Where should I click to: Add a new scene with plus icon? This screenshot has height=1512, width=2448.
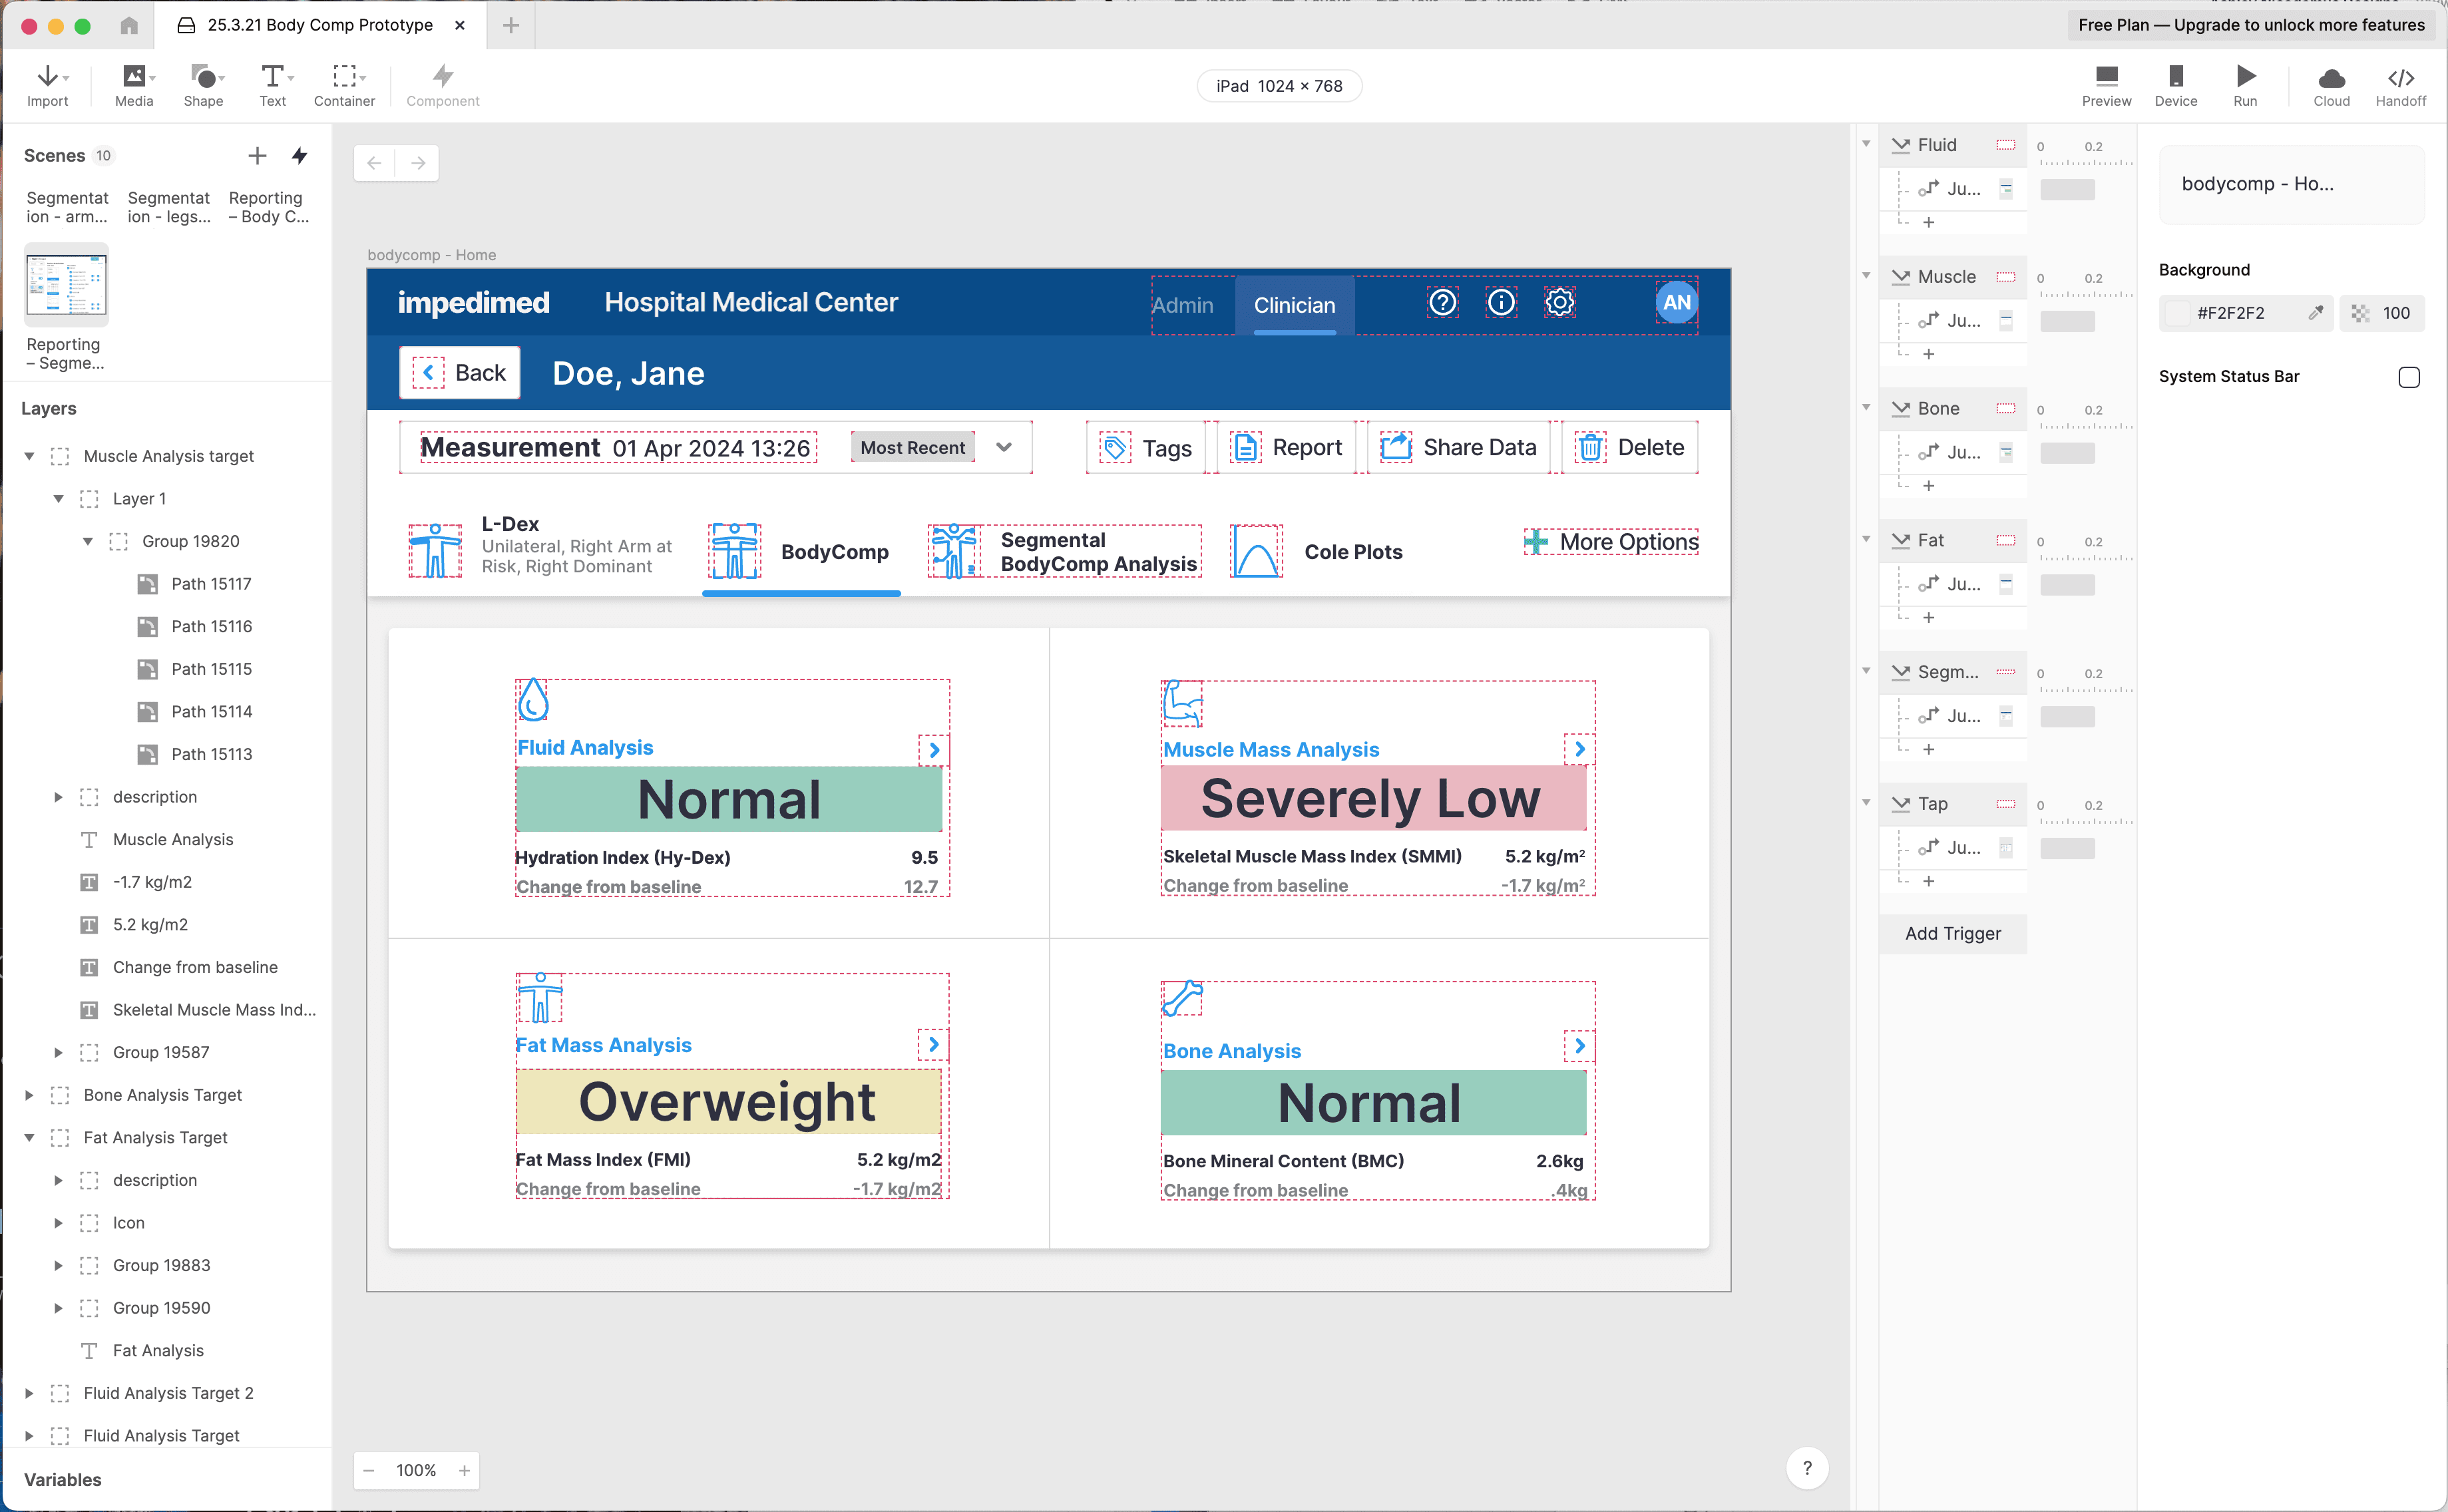coord(257,156)
